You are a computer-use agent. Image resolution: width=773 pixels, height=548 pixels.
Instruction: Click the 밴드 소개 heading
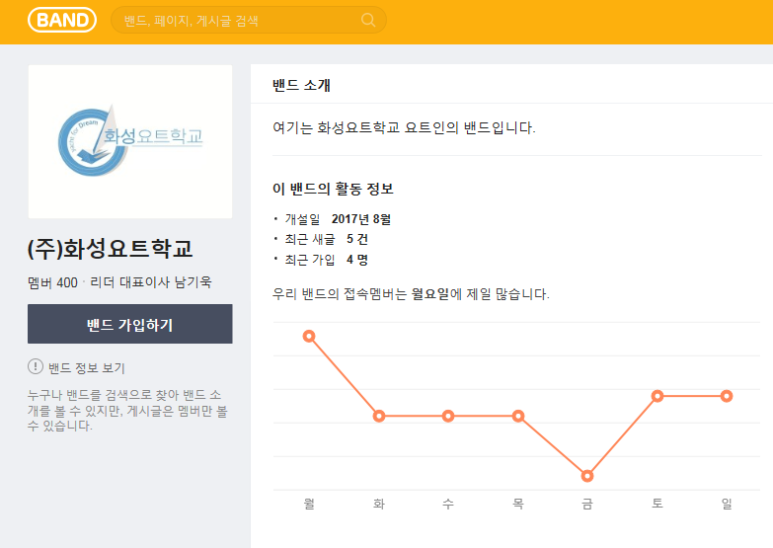tap(301, 85)
